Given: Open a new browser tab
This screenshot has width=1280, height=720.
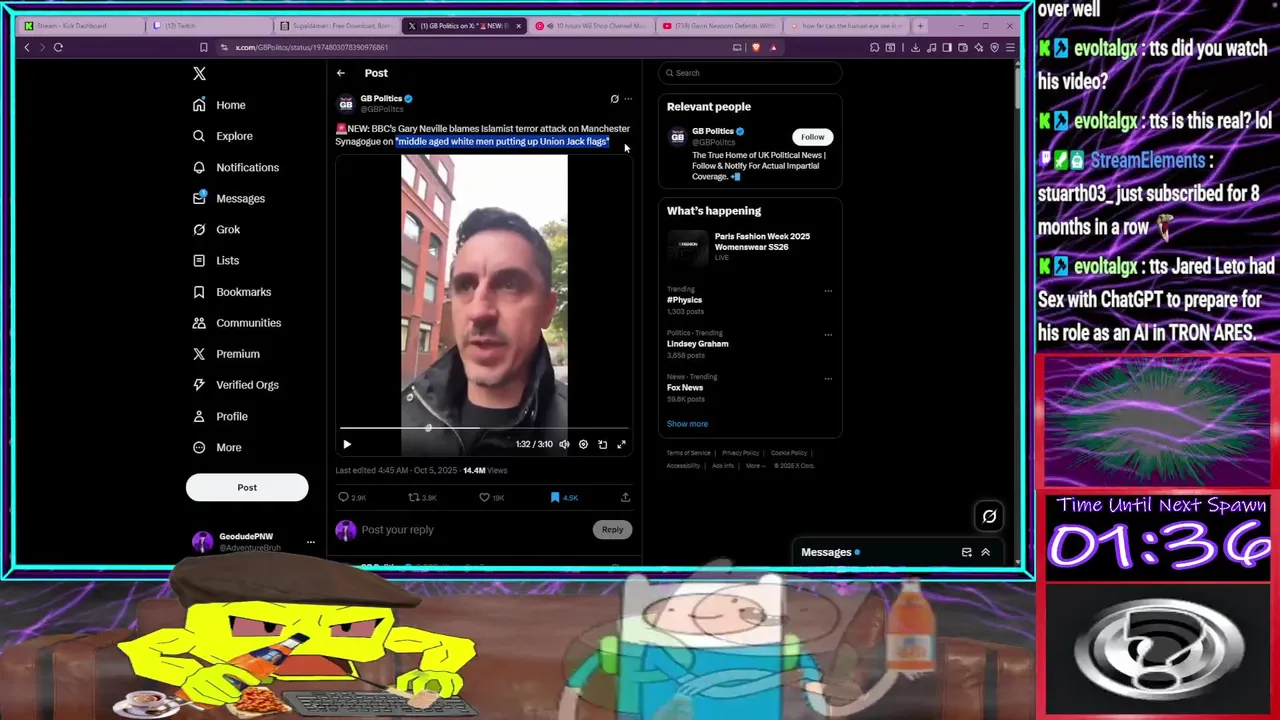Looking at the screenshot, I should [x=920, y=26].
